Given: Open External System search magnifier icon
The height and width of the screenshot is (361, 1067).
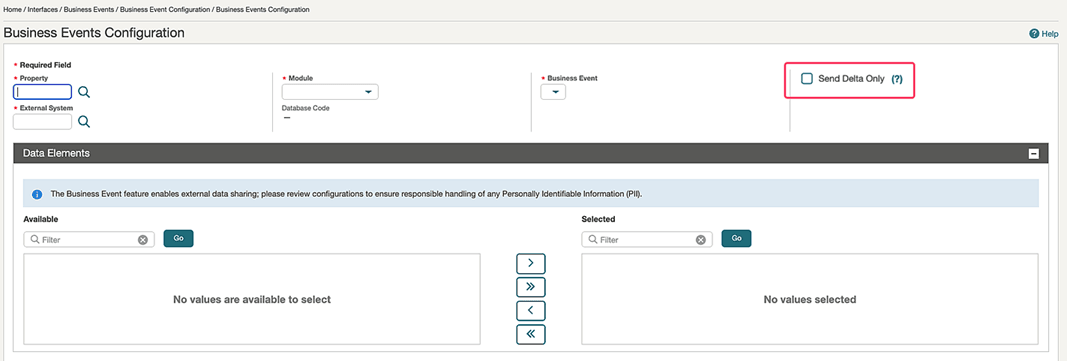Looking at the screenshot, I should pos(84,122).
